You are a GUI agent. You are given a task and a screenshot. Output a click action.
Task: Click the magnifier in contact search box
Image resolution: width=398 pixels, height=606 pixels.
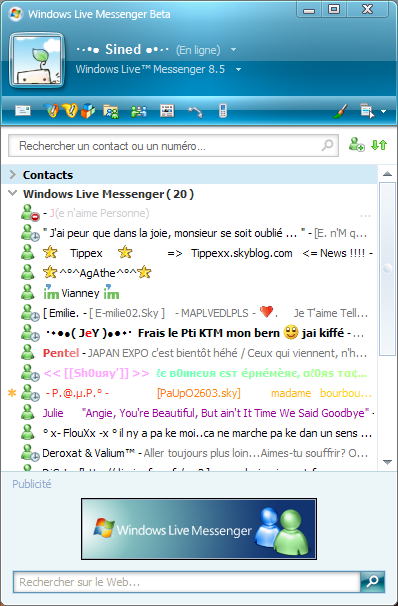328,145
